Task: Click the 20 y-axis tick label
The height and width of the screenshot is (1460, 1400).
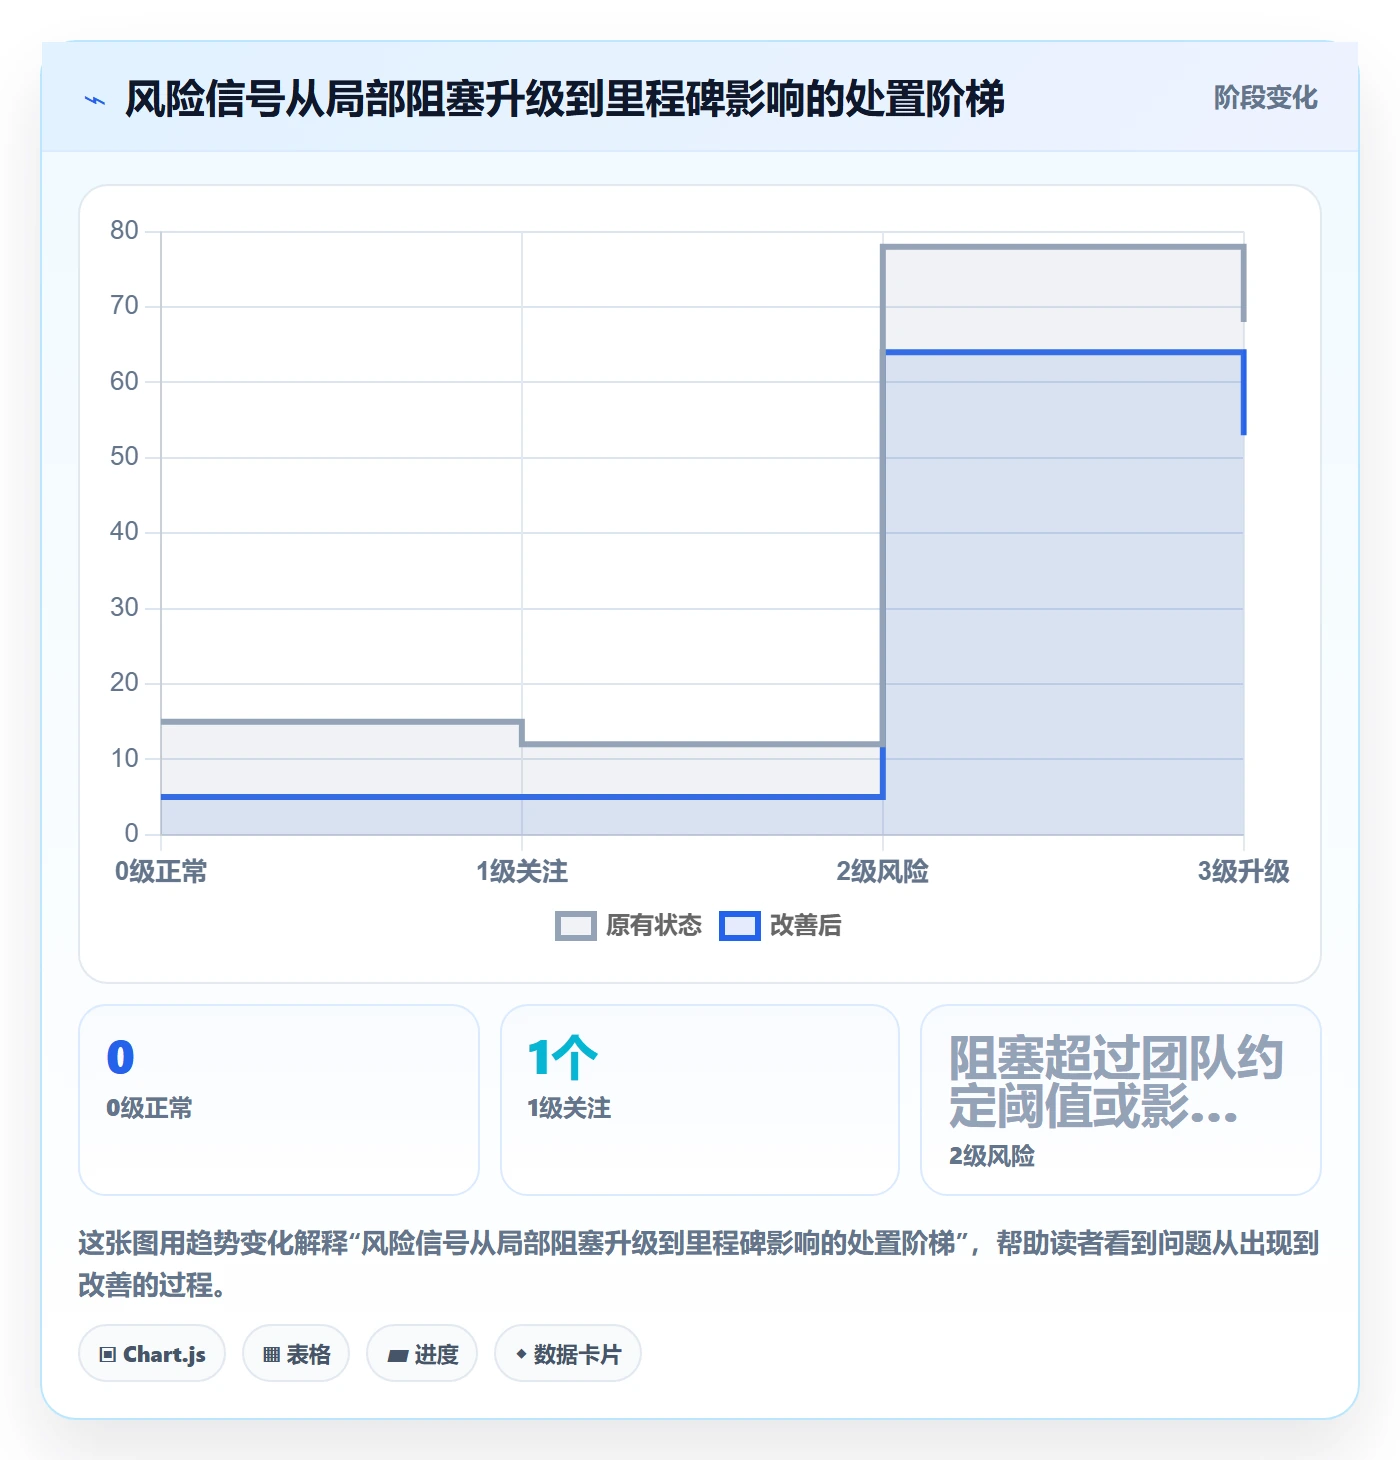Action: coord(124,683)
